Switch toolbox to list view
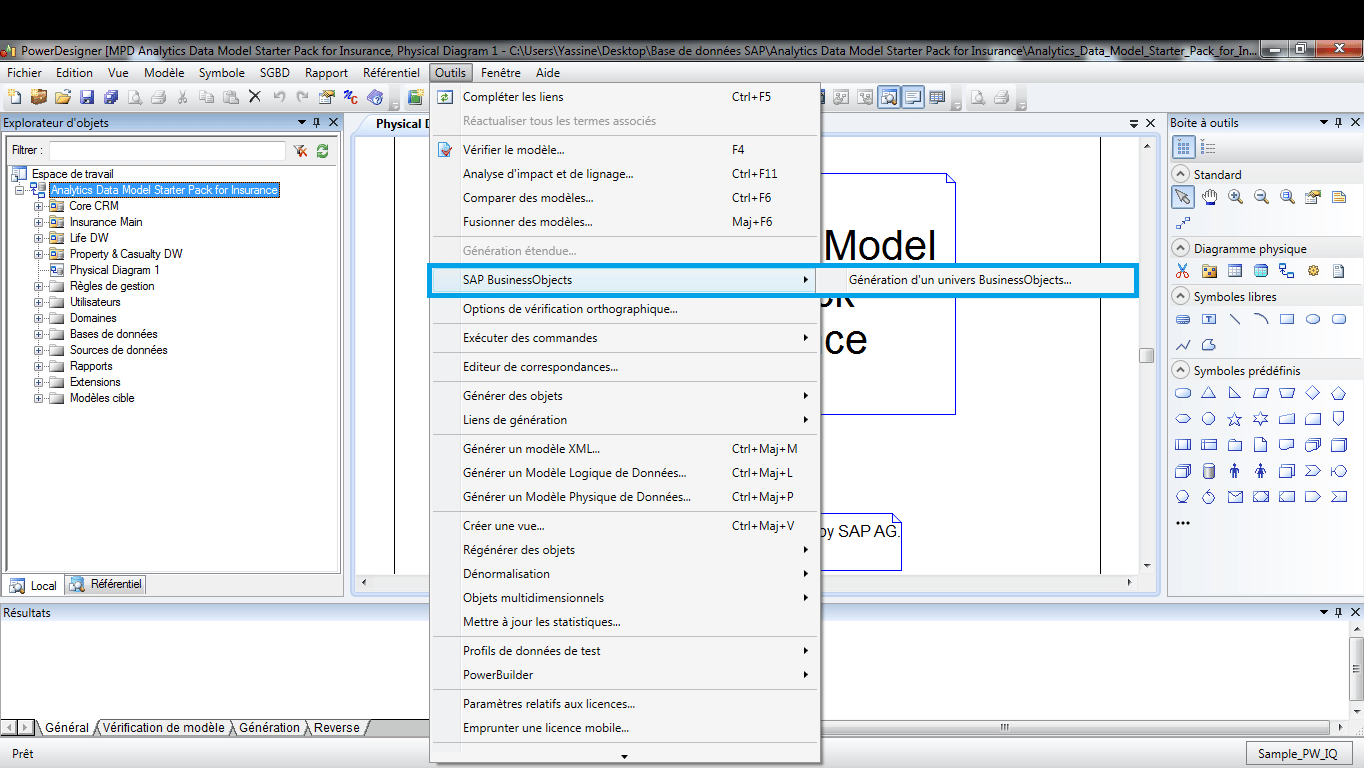The image size is (1364, 768). coord(1208,148)
